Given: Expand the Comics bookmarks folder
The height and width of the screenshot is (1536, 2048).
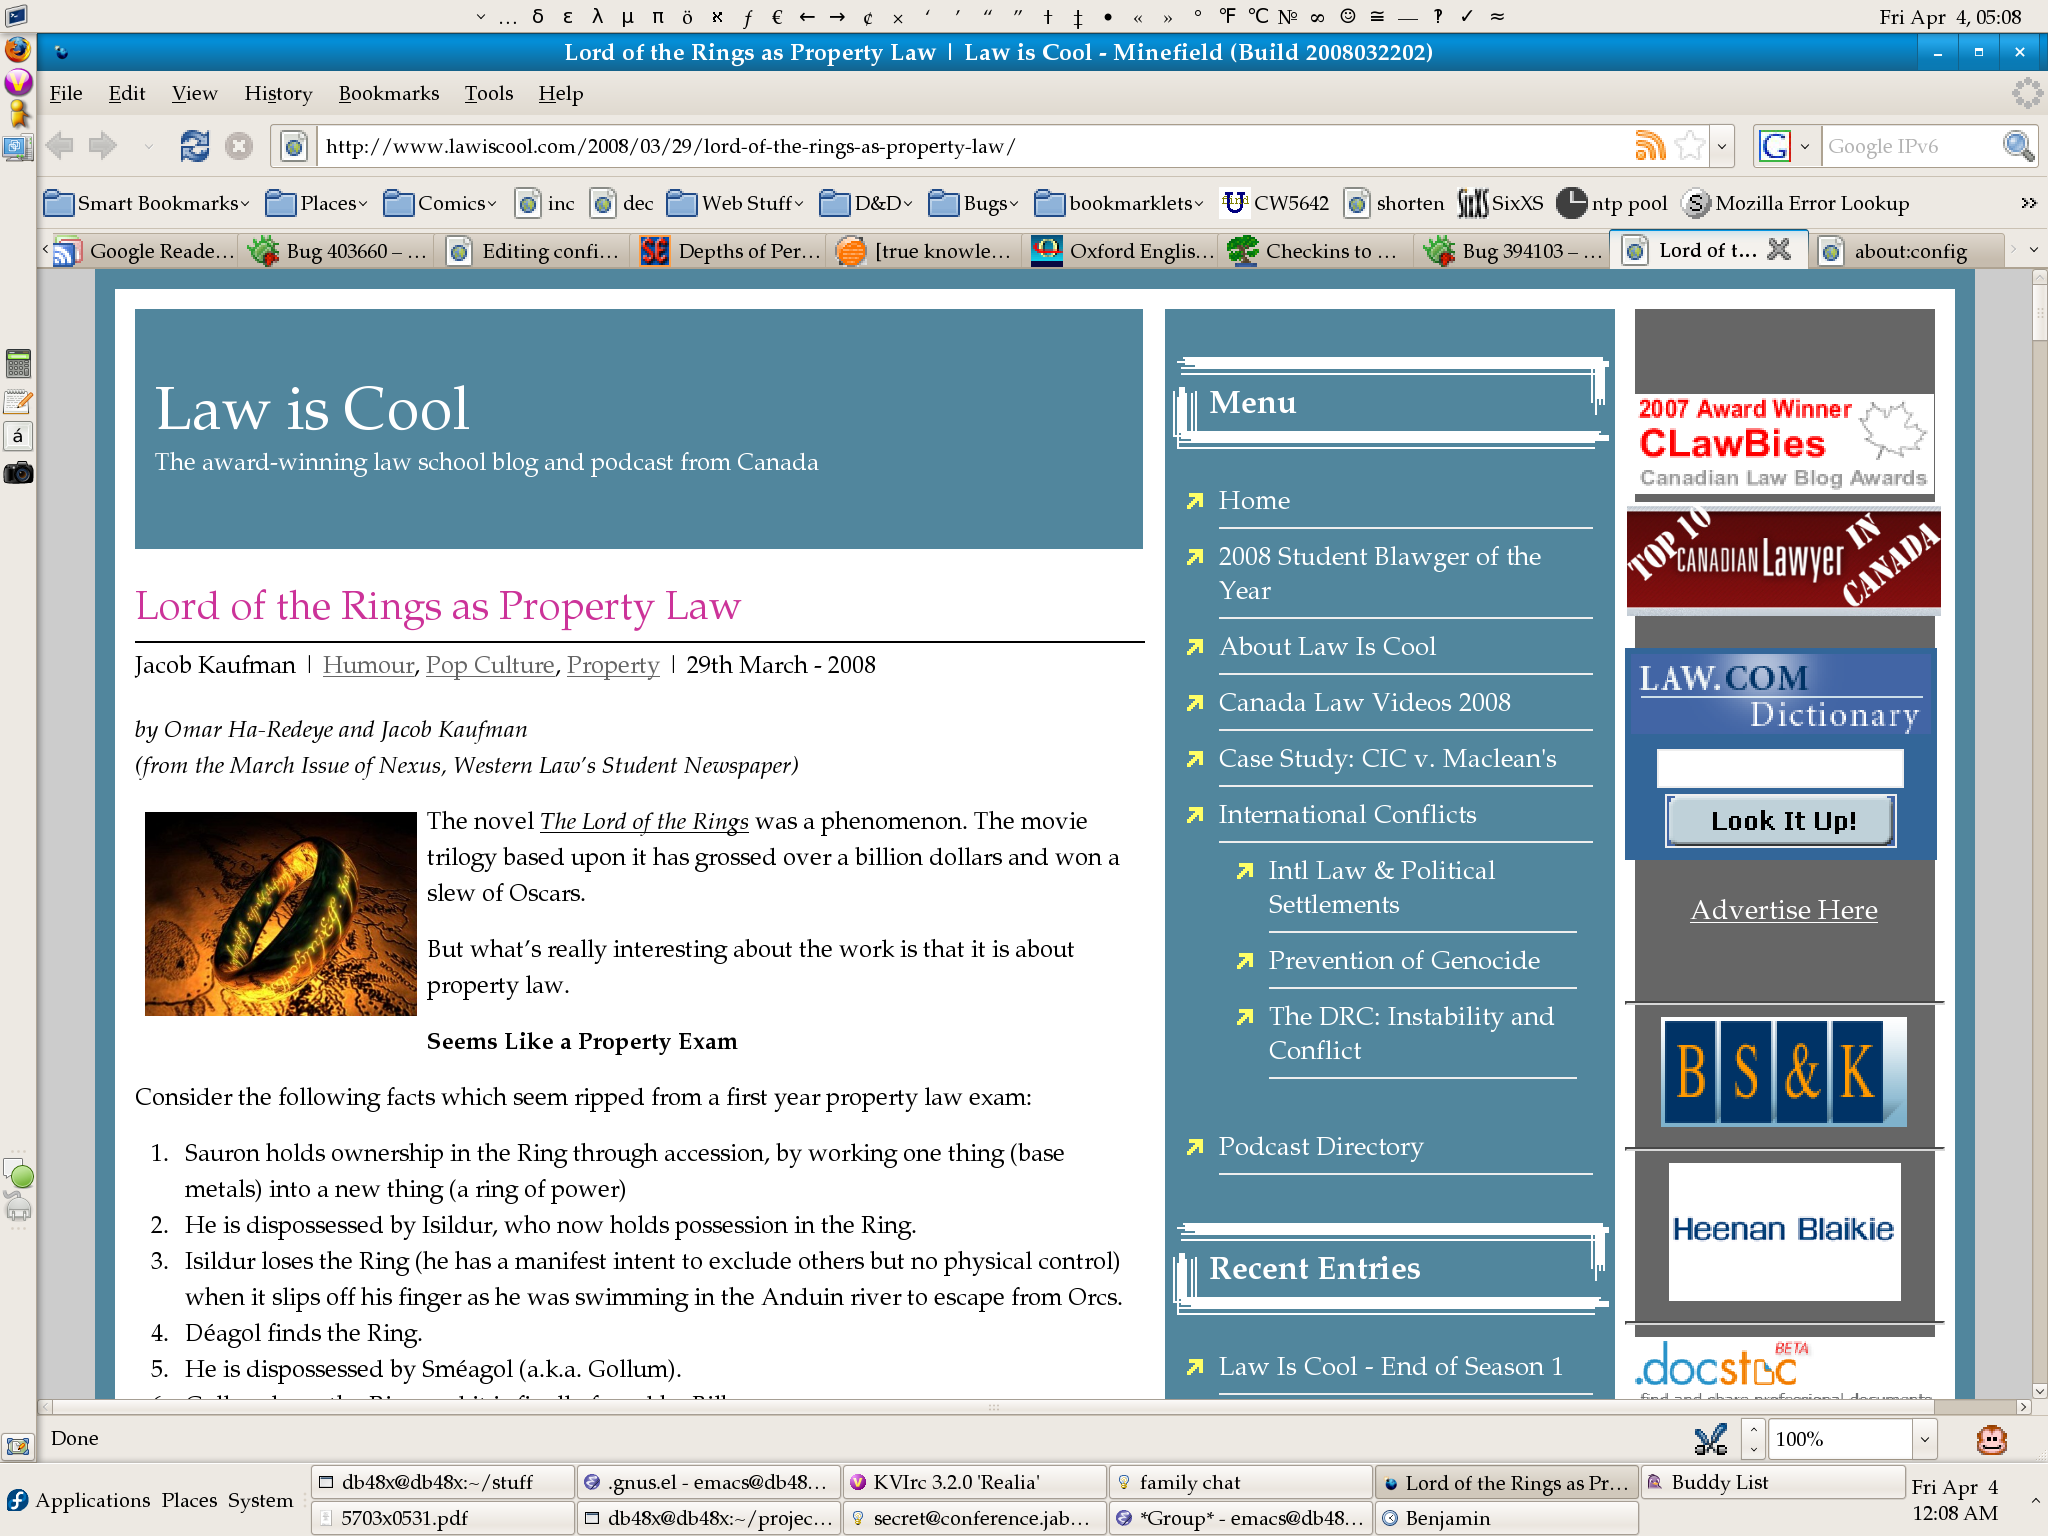Looking at the screenshot, I should coord(440,203).
